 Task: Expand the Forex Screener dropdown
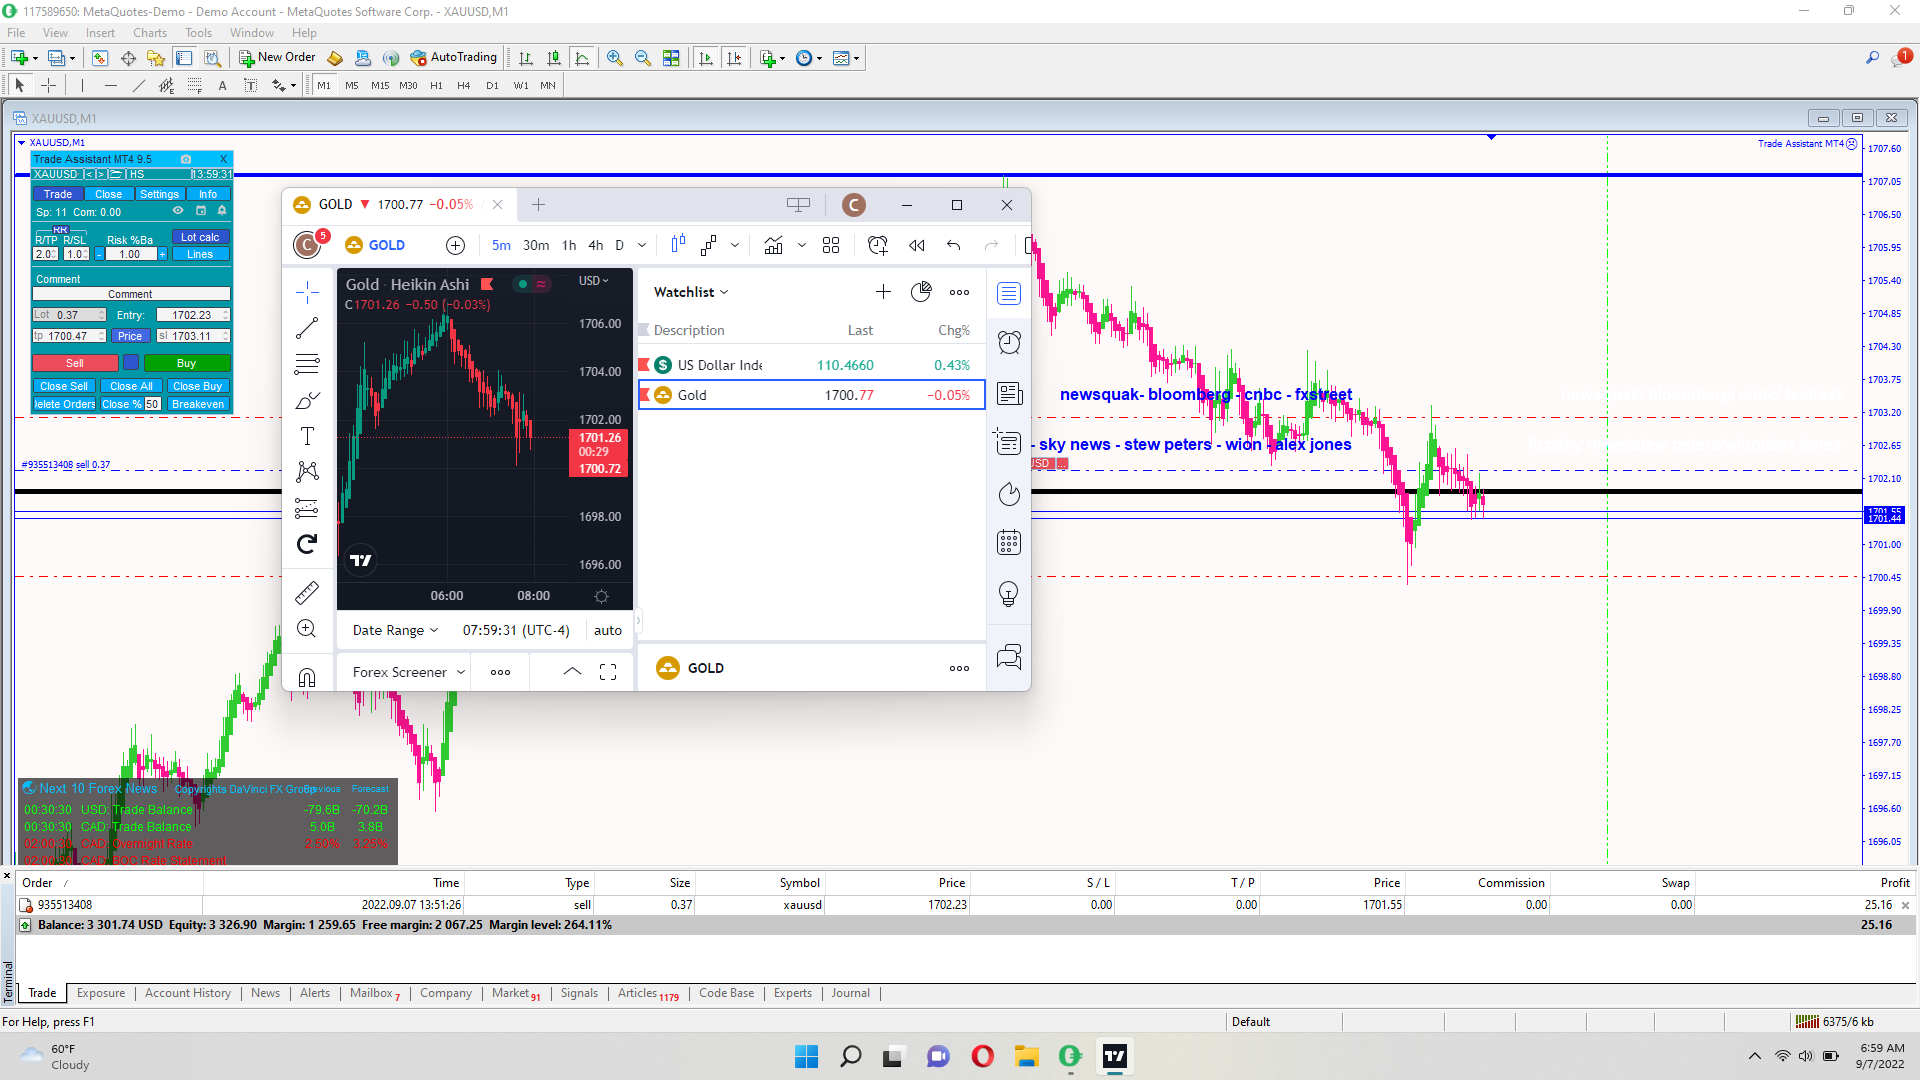pyautogui.click(x=408, y=672)
